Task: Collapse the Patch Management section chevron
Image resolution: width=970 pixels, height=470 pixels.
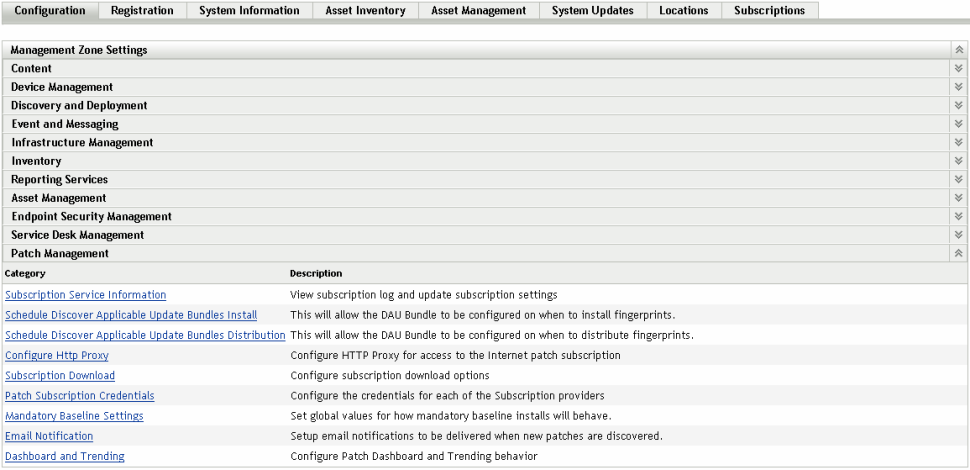Action: (958, 254)
